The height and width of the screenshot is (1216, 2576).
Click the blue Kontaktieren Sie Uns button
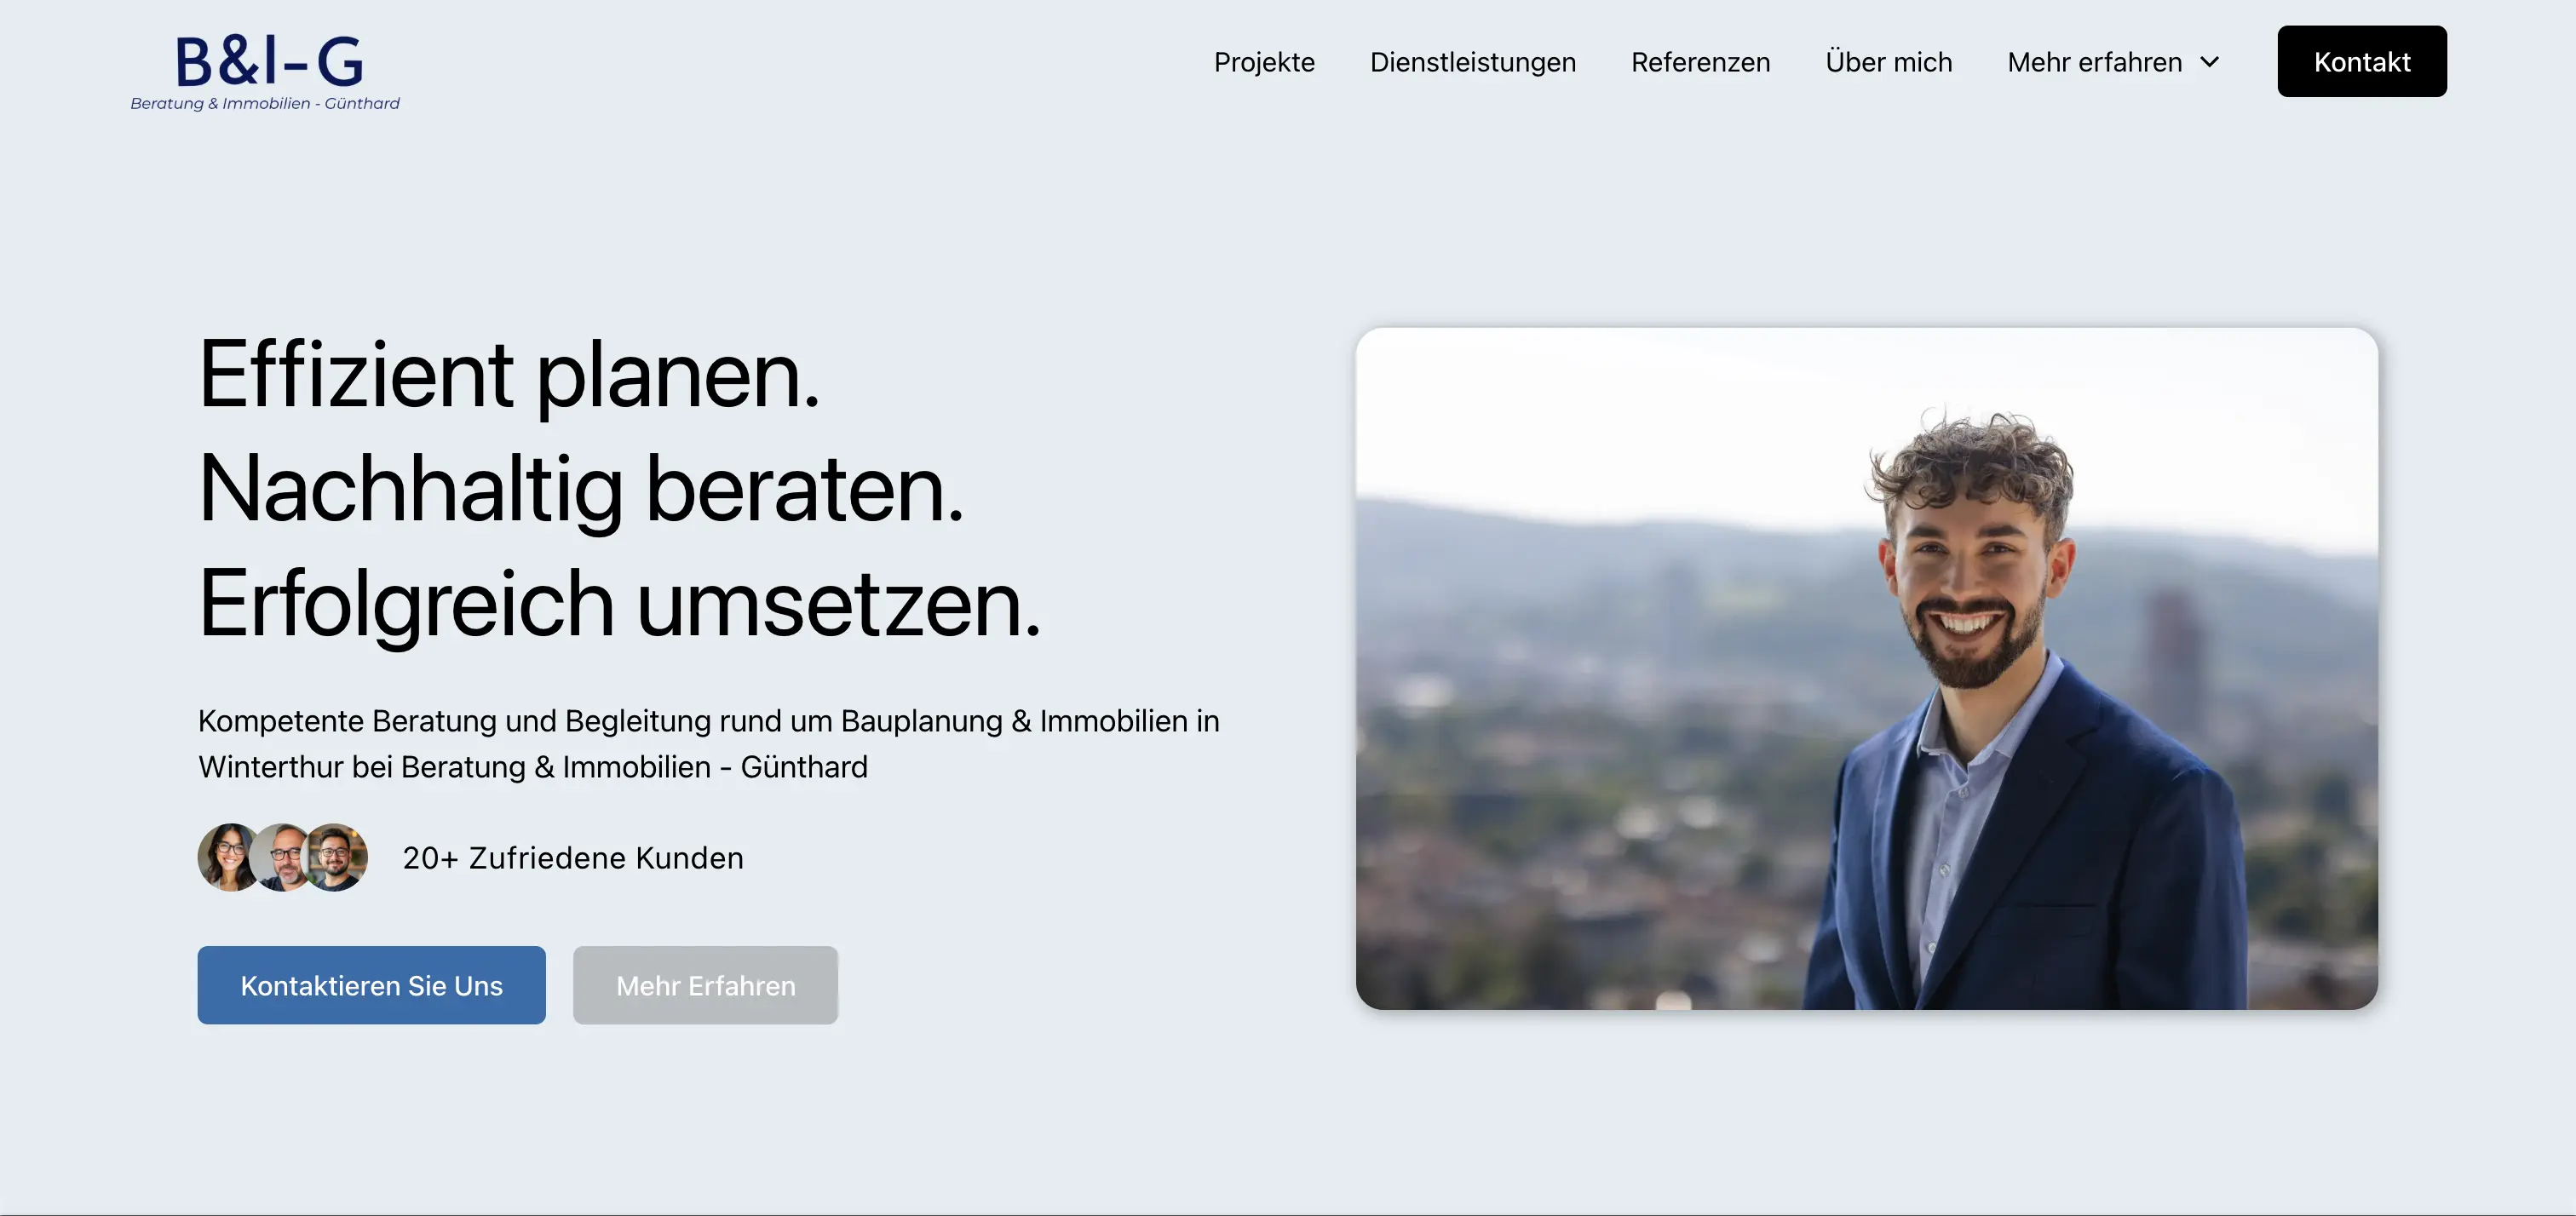point(371,985)
